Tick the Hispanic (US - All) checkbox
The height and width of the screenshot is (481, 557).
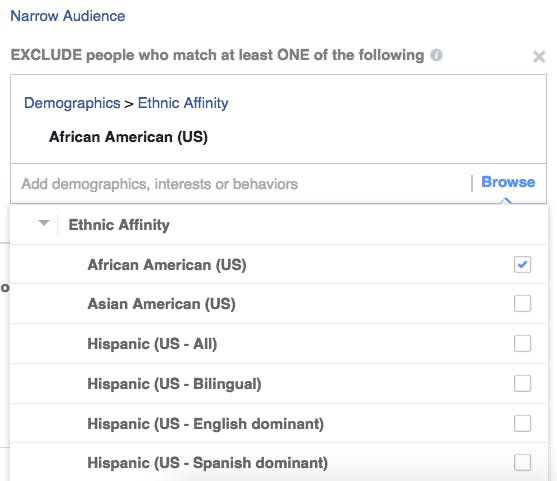522,344
